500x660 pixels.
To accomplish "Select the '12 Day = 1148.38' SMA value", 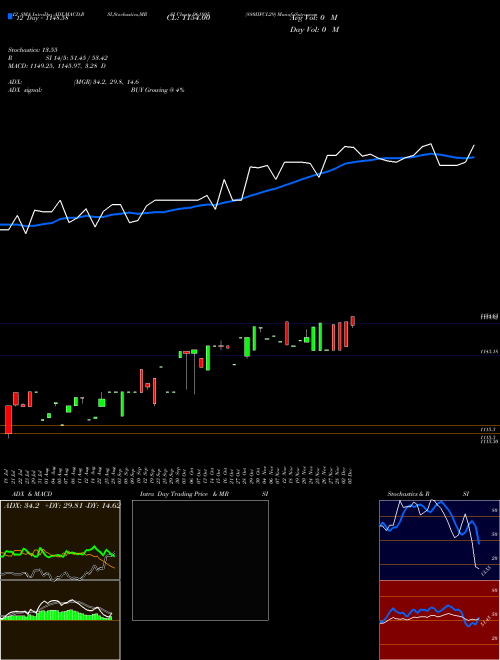I will pos(42,18).
